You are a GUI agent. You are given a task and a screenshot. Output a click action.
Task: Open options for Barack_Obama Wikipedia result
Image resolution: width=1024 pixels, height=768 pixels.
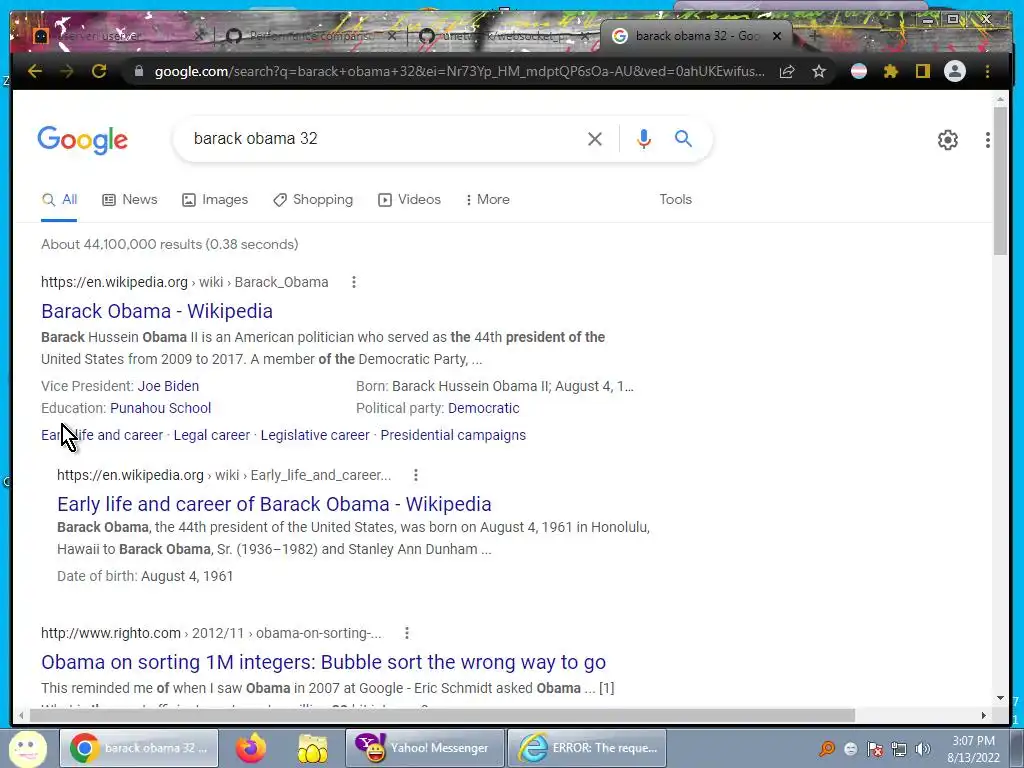coord(354,282)
